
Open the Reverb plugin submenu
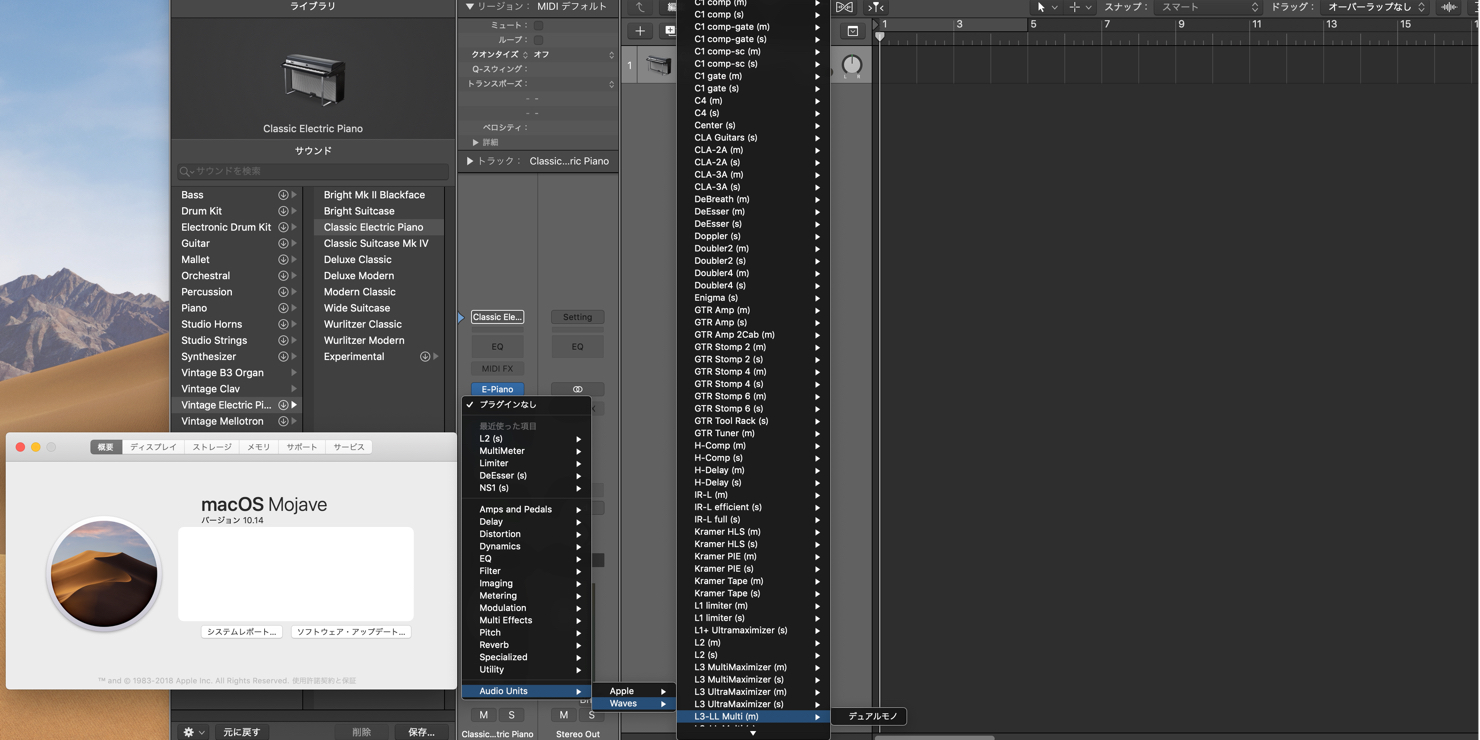pyautogui.click(x=527, y=645)
